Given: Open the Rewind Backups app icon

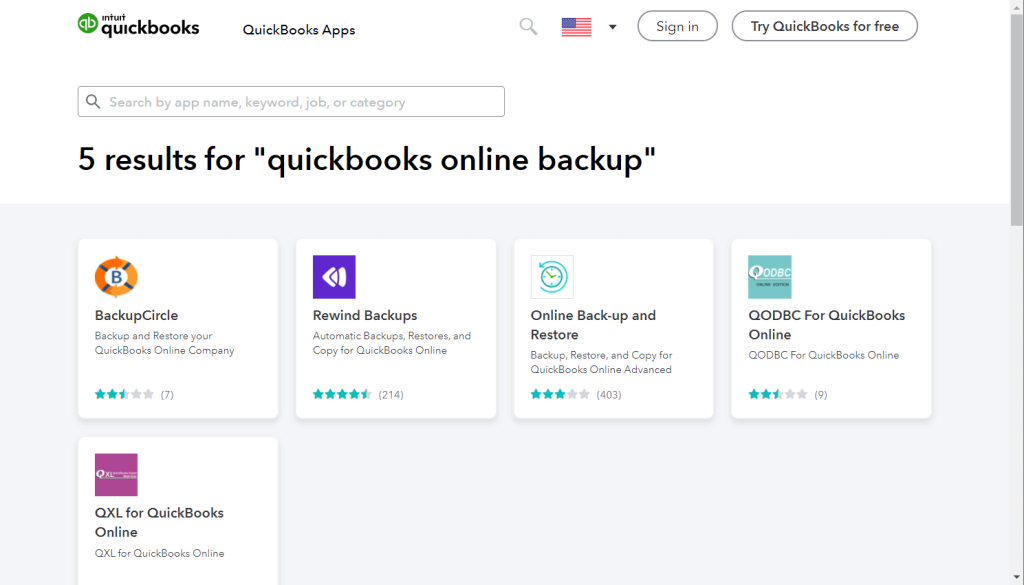Looking at the screenshot, I should [x=334, y=277].
